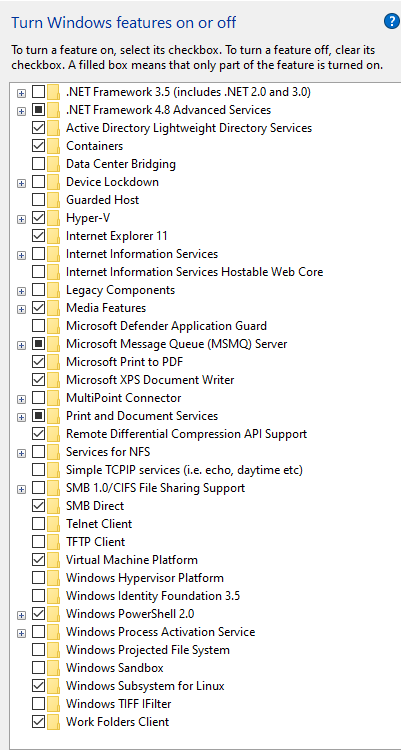Disable the Hyper-V checkbox
This screenshot has width=401, height=750.
click(39, 218)
